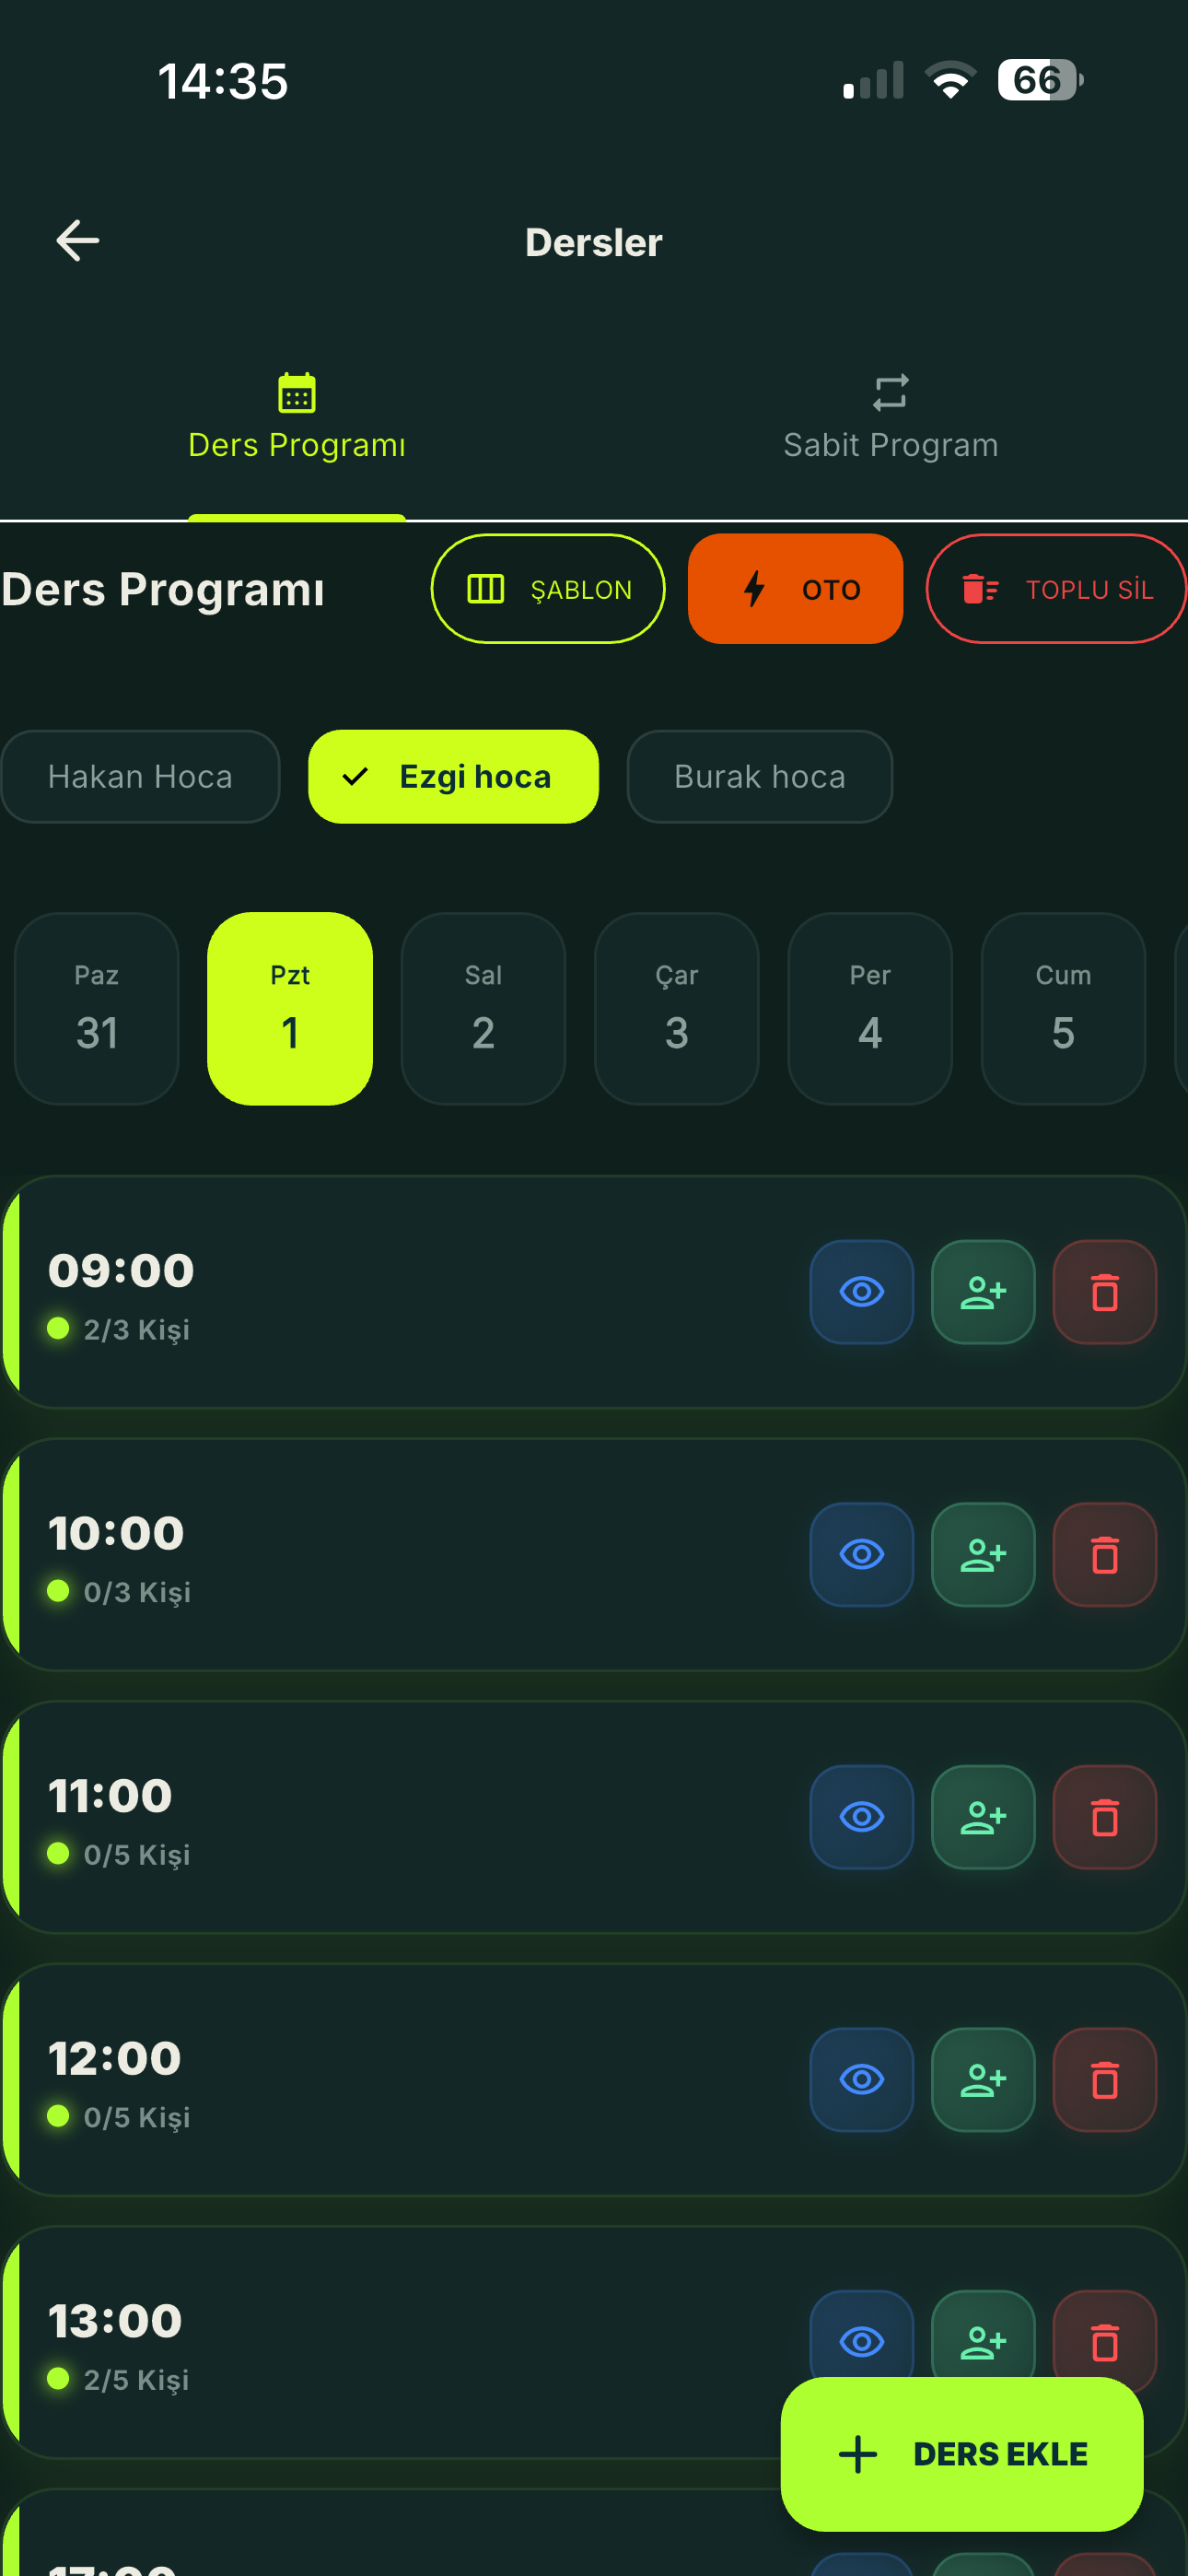The image size is (1188, 2576).
Task: View the 10:00 lesson with eye icon
Action: (861, 1555)
